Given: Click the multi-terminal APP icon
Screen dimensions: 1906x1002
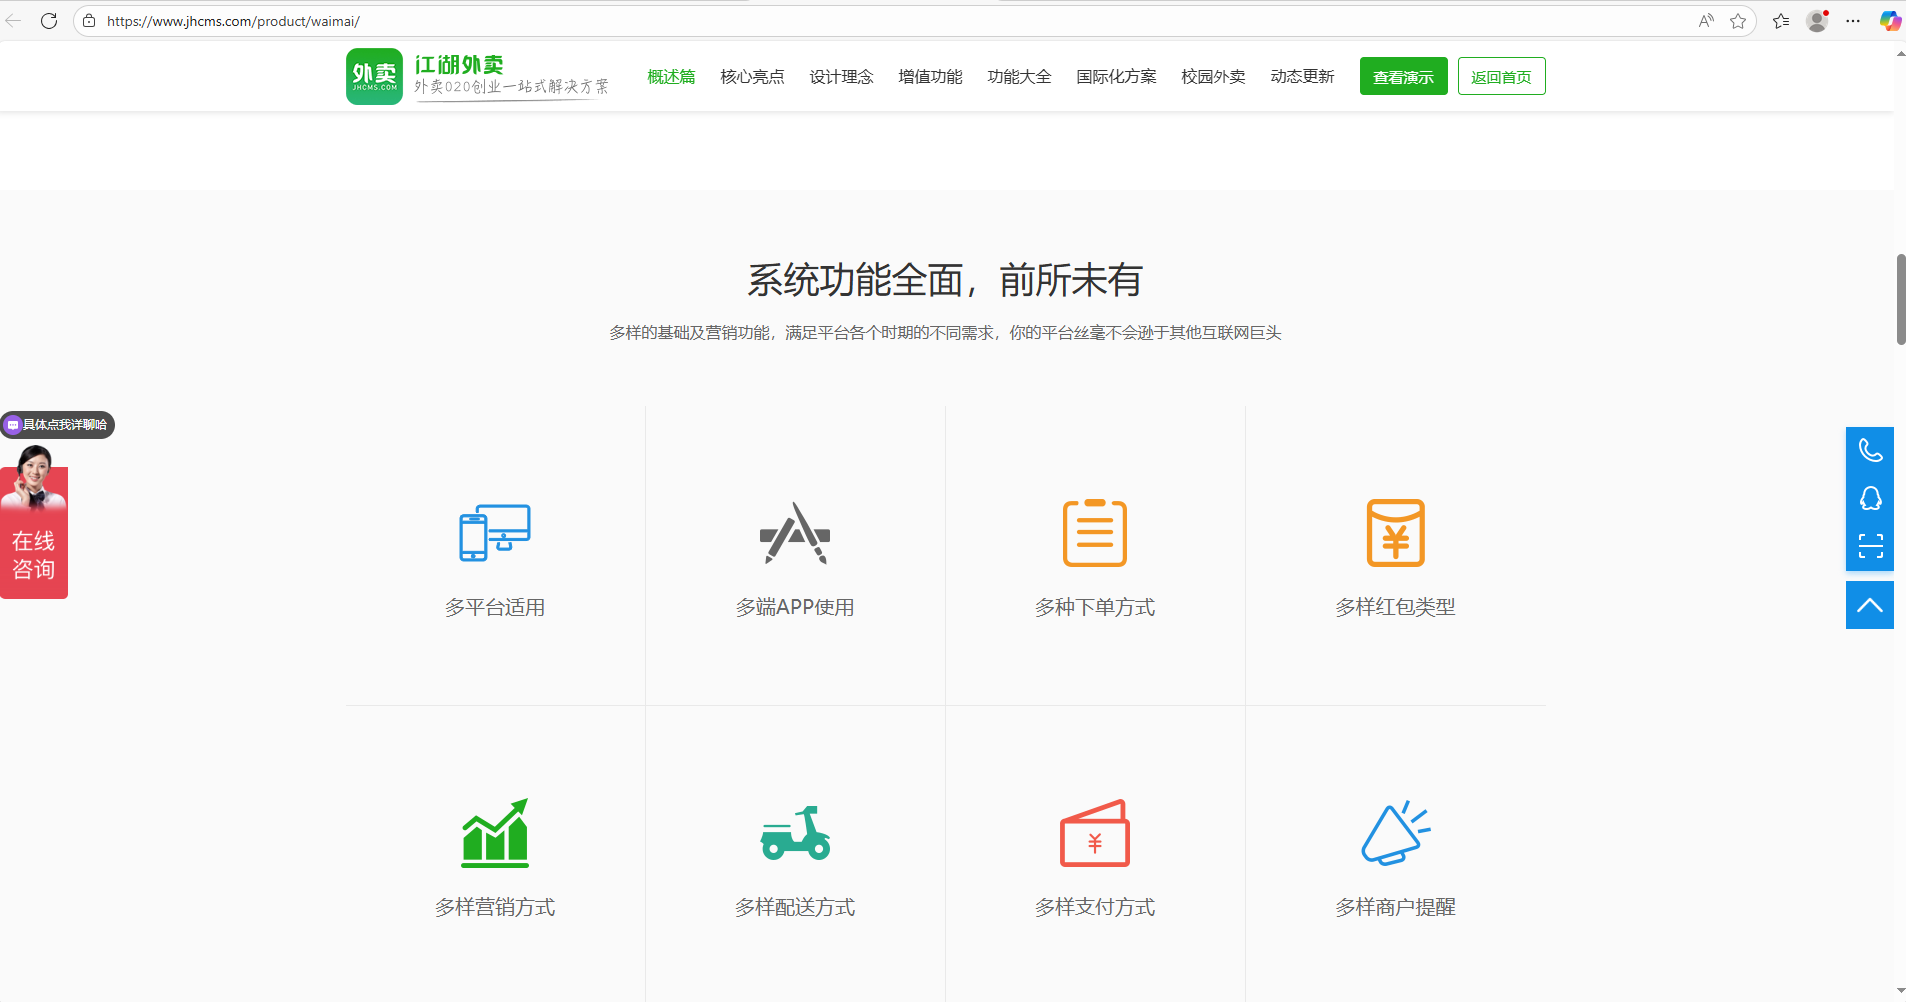Looking at the screenshot, I should tap(795, 533).
